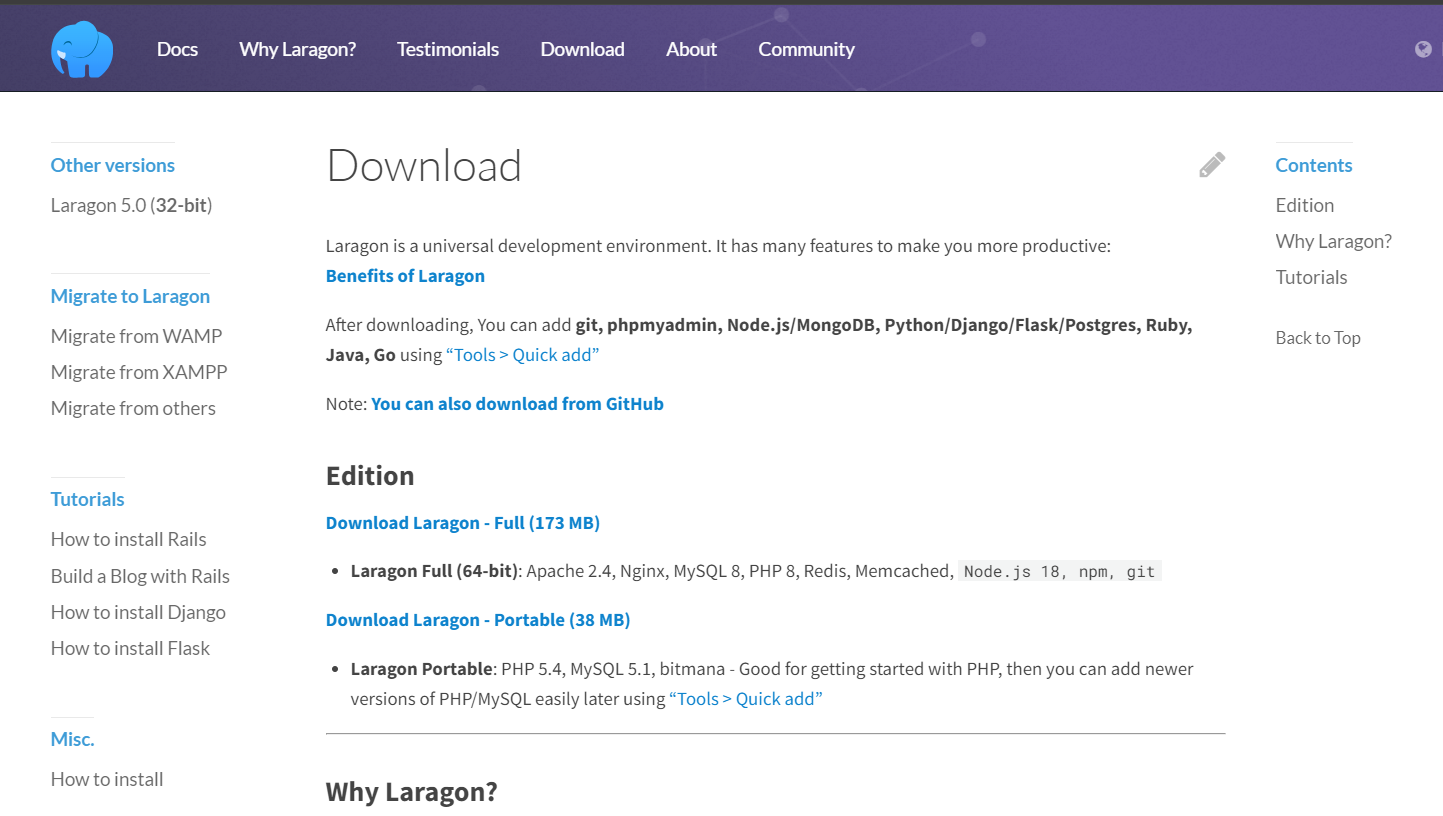Open Testimonials in the top navigation
Viewport: 1443px width, 816px height.
448,49
